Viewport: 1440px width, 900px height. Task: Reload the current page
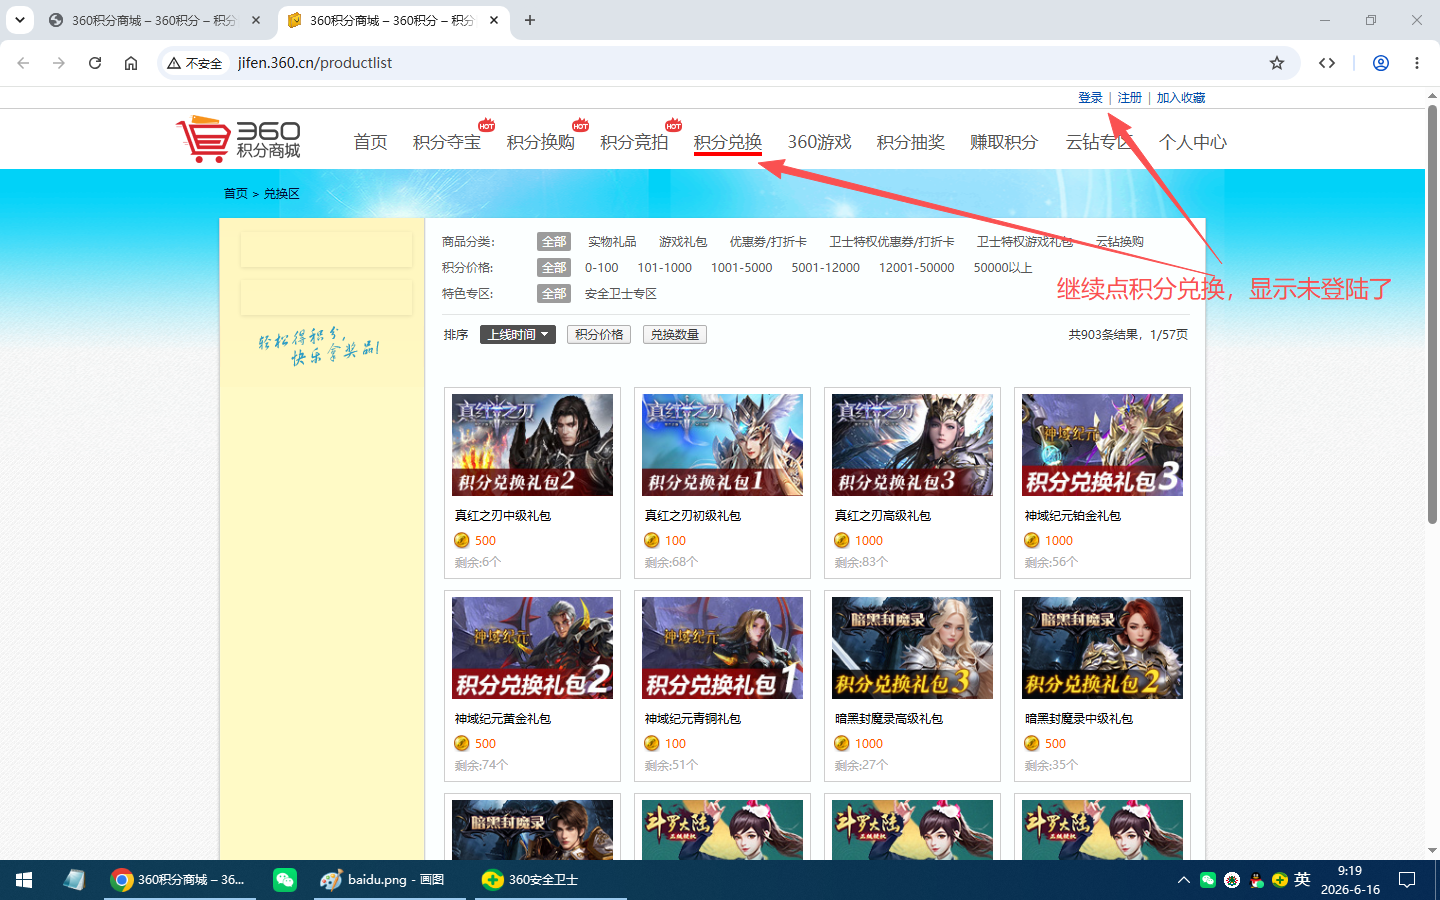(x=95, y=63)
